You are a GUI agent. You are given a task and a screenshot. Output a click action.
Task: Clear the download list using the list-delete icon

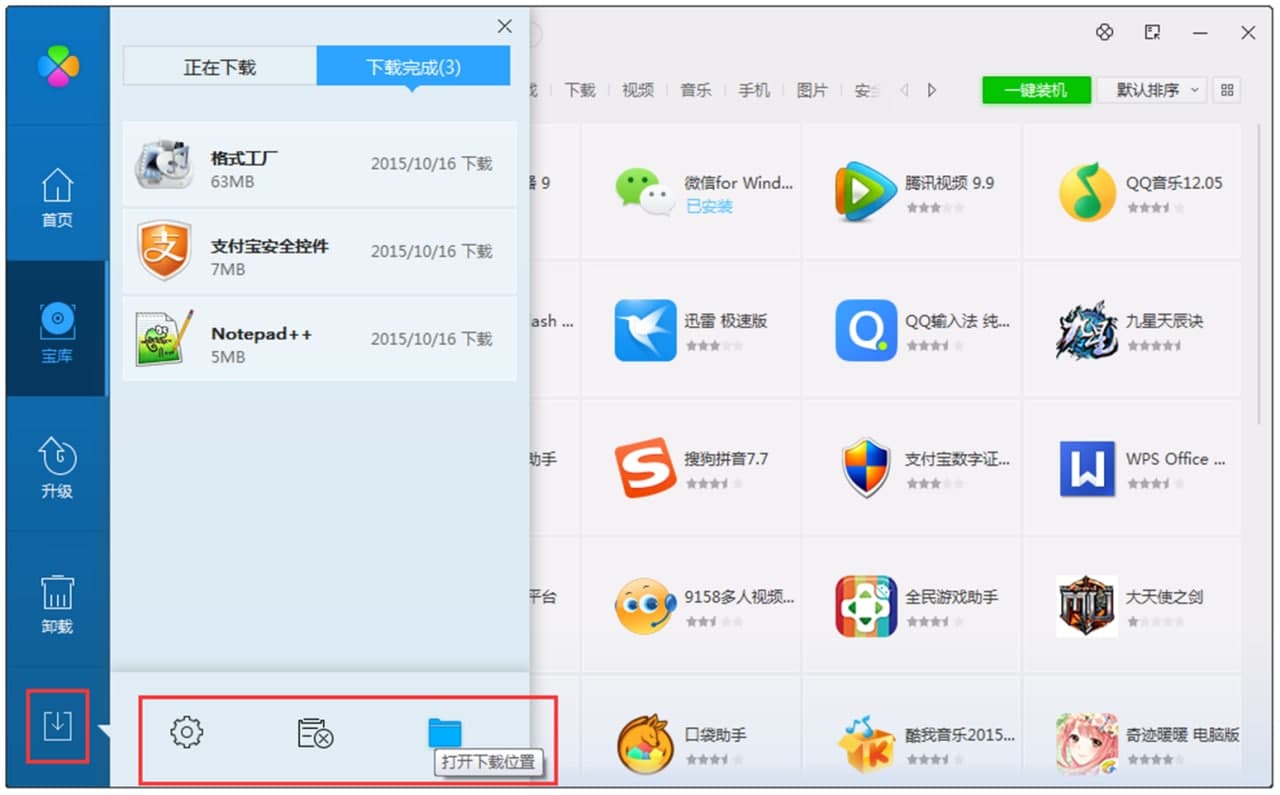coord(315,733)
